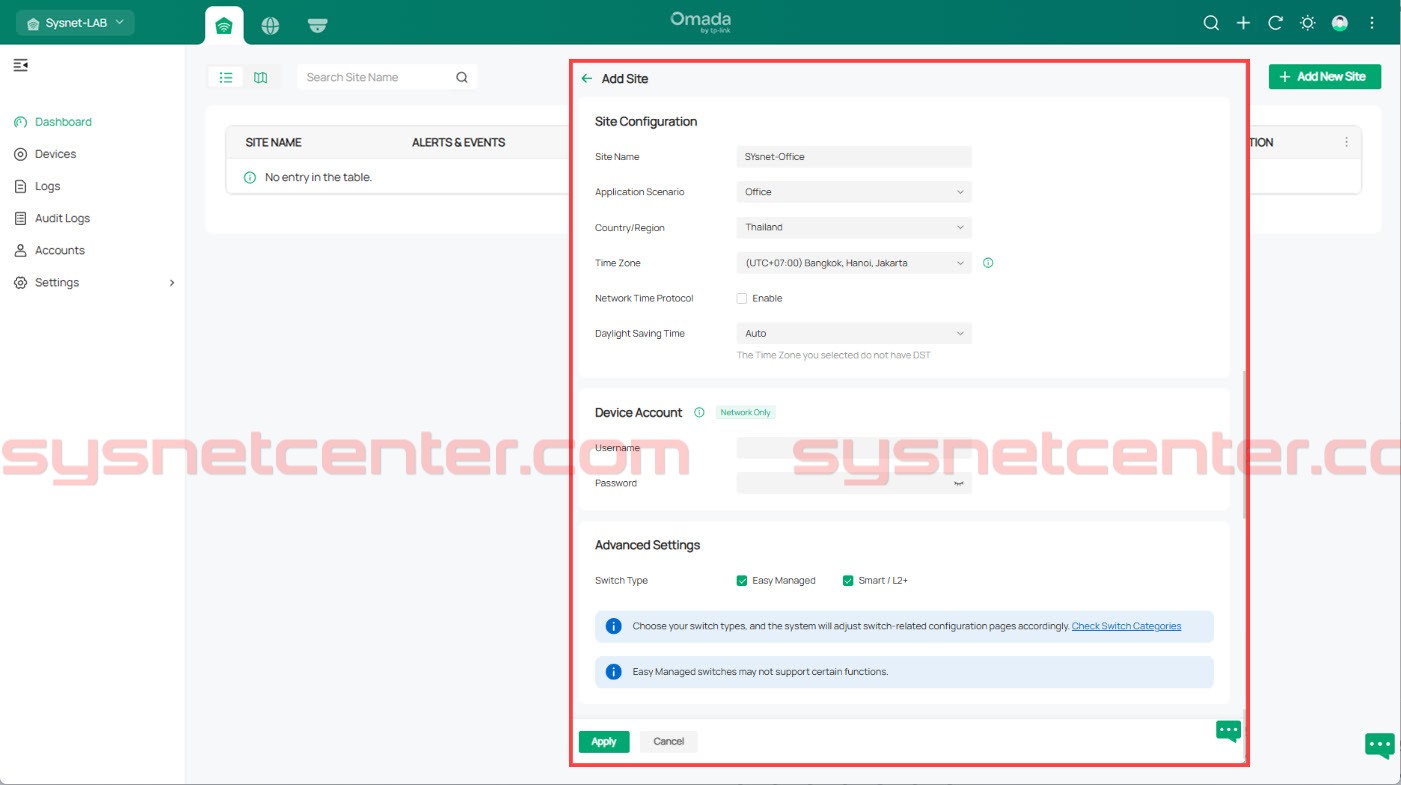Open the Check Switch Categories link

point(1126,626)
